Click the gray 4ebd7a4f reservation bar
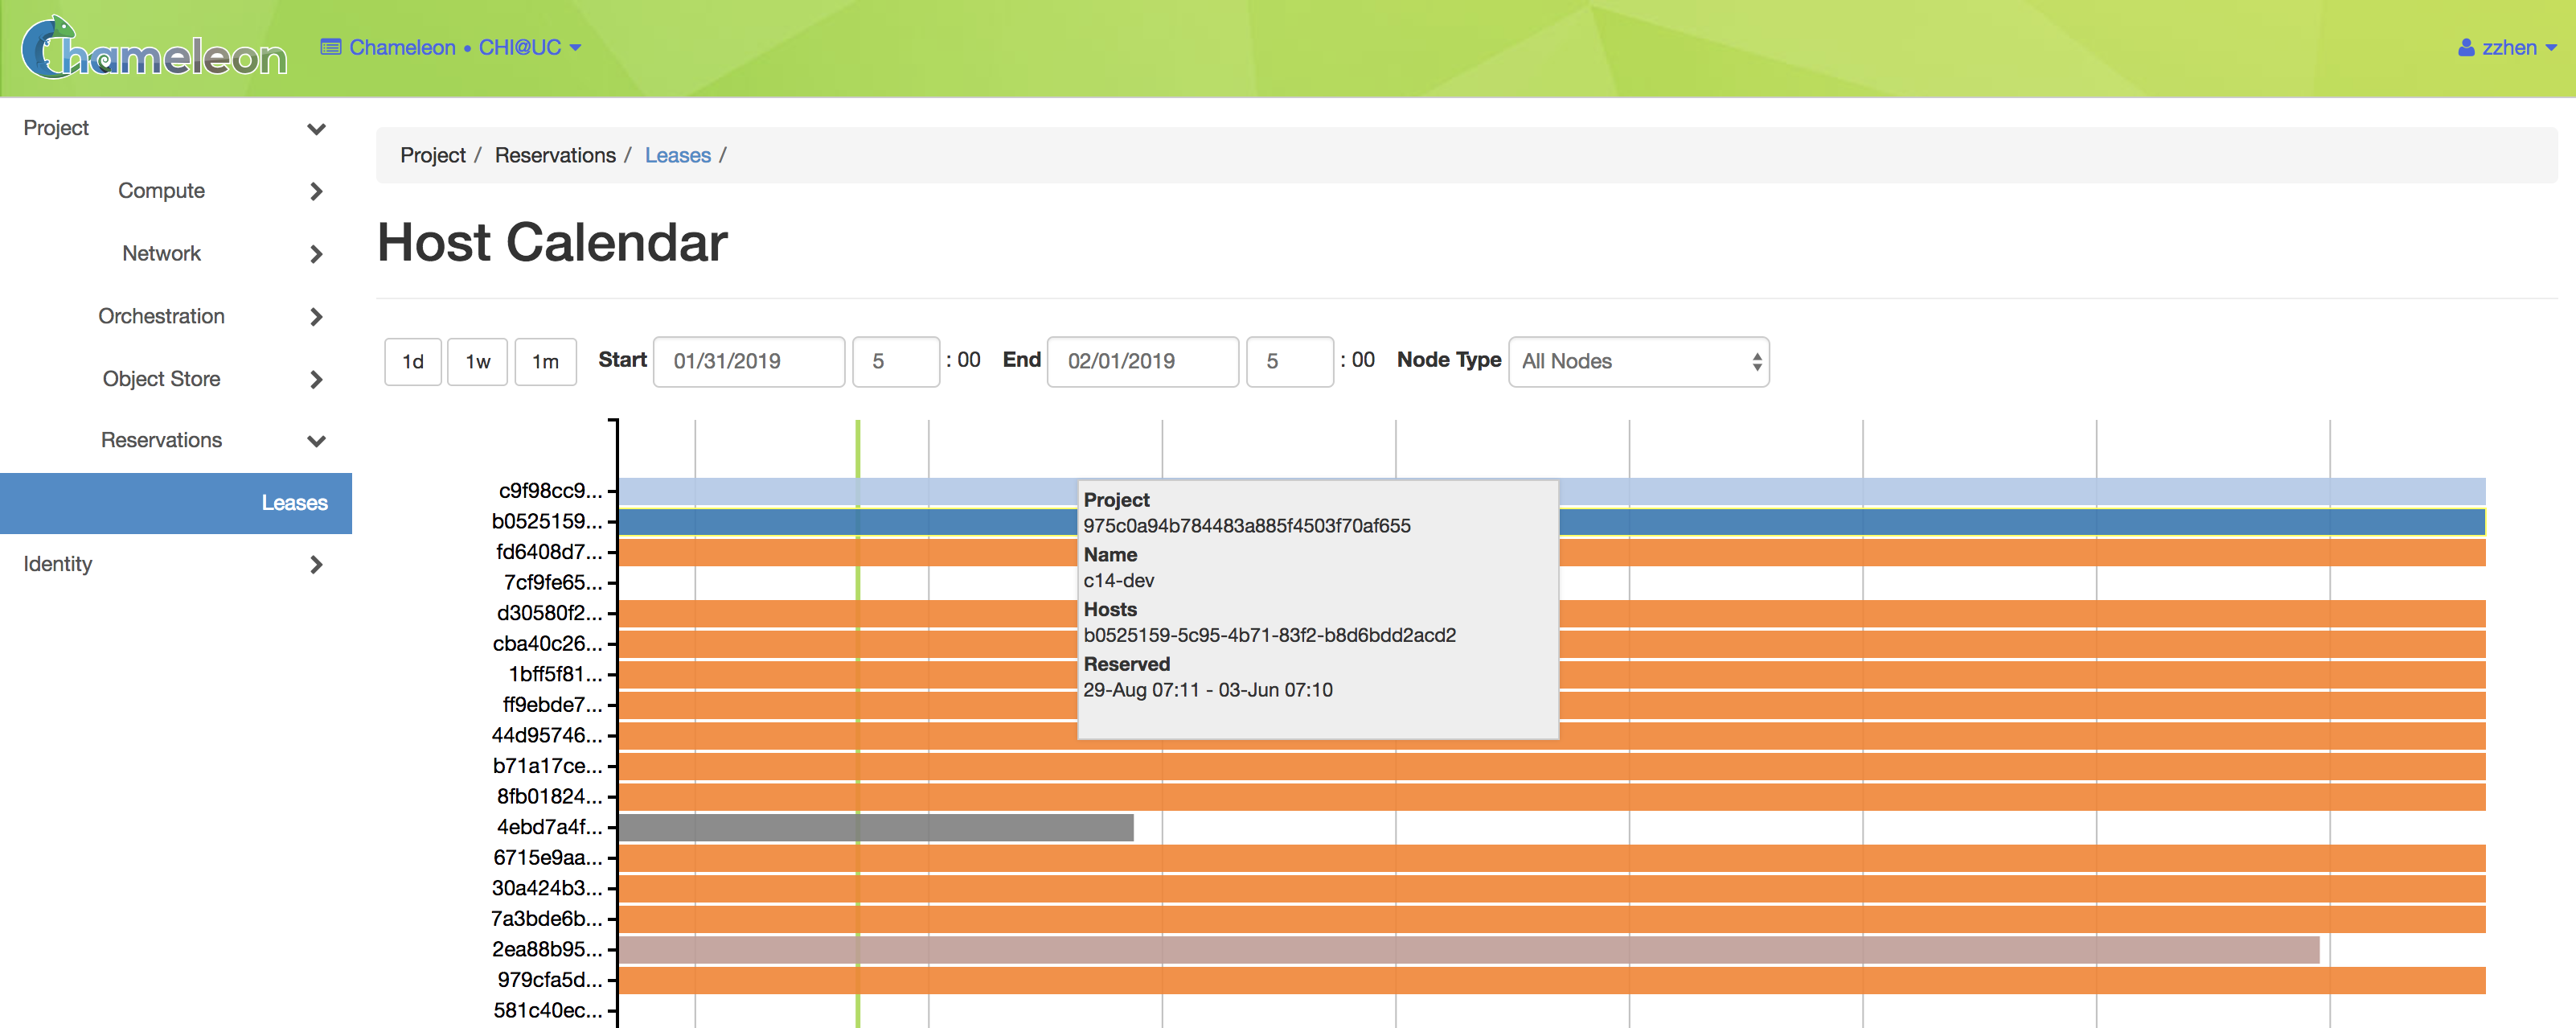Screen dimensions: 2576x1028 point(876,827)
